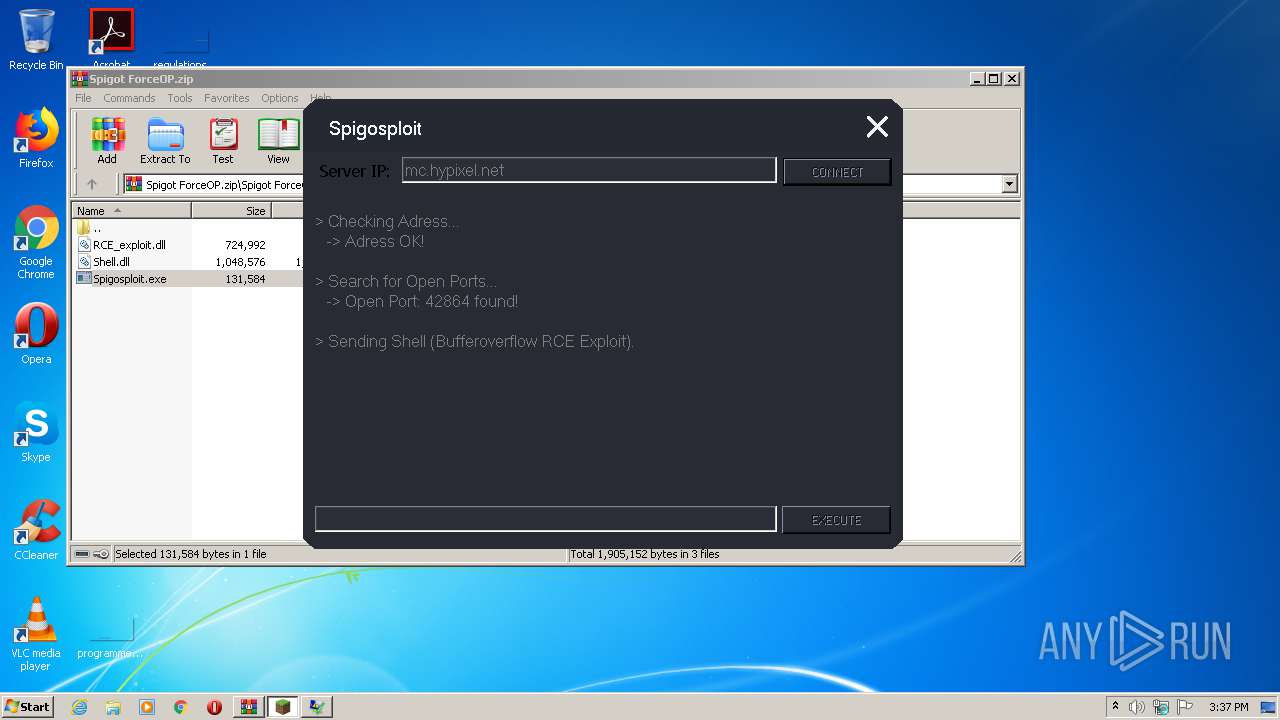This screenshot has height=720, width=1280.
Task: Open Google Chrome desktop shortcut
Action: tap(36, 242)
